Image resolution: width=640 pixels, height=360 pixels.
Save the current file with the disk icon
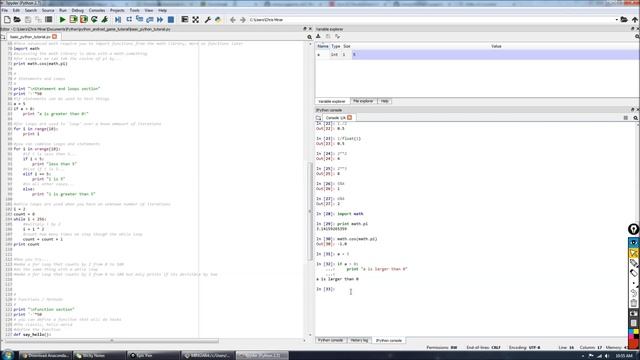[x=28, y=20]
